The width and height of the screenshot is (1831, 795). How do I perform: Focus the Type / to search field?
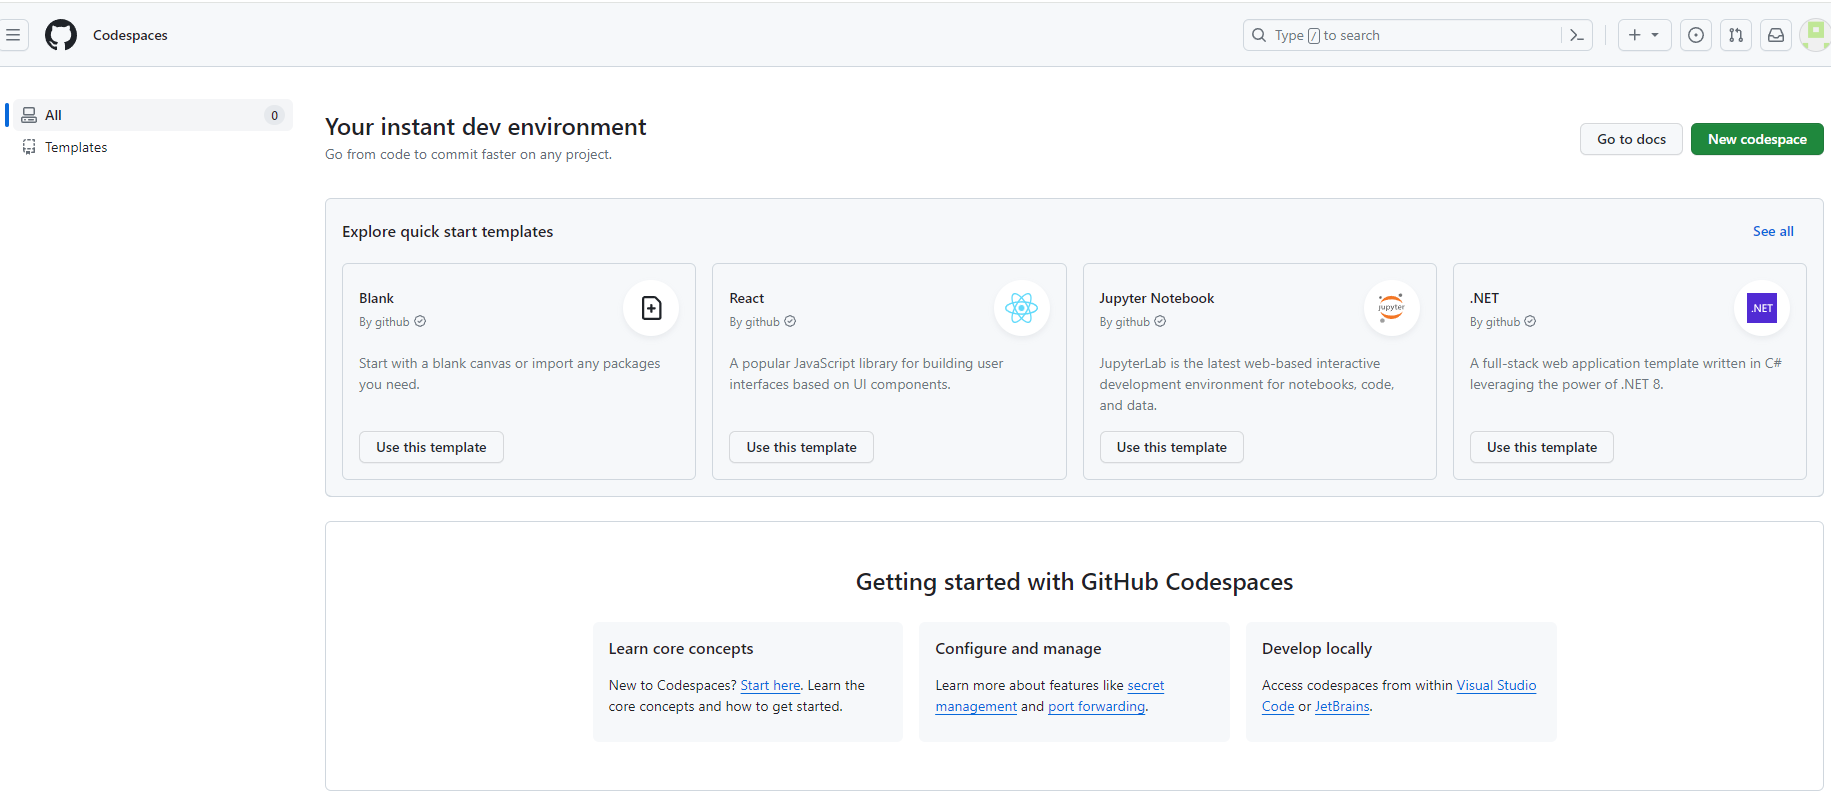[1417, 35]
